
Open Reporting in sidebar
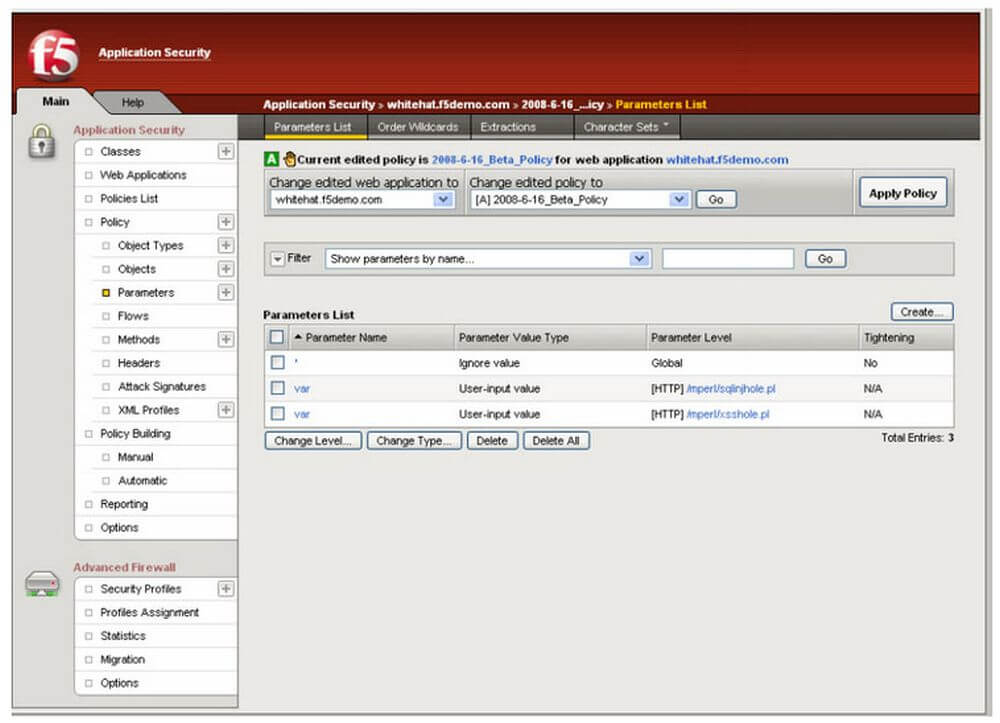(x=124, y=504)
